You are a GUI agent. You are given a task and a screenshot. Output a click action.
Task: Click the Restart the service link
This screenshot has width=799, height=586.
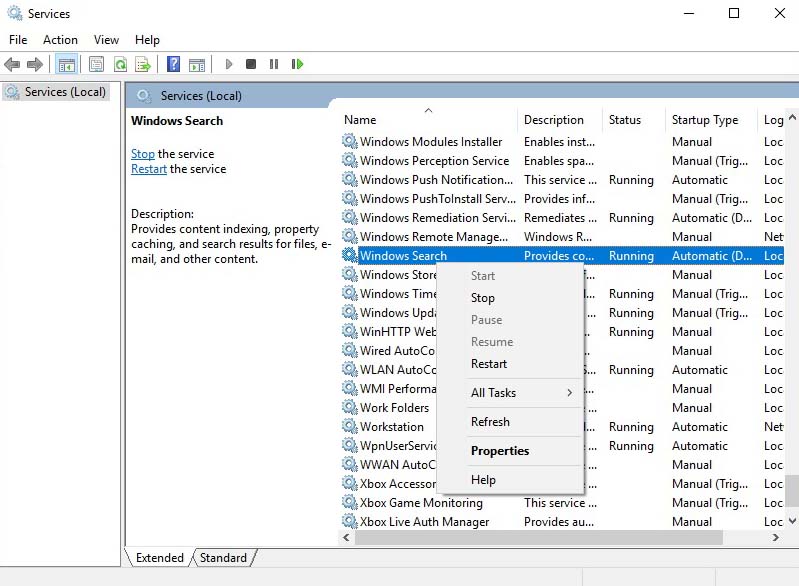149,169
